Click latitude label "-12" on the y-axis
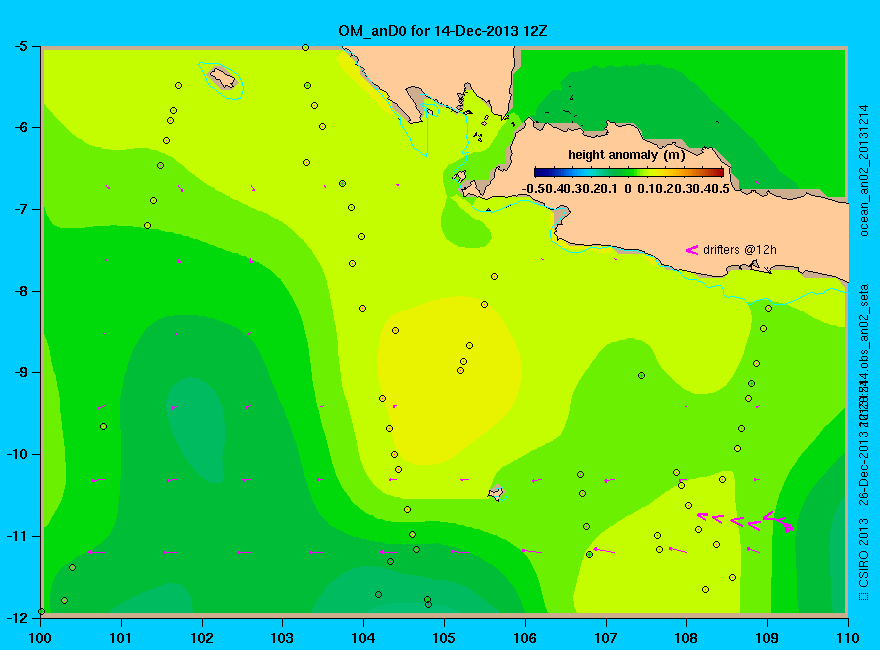 (x=17, y=617)
